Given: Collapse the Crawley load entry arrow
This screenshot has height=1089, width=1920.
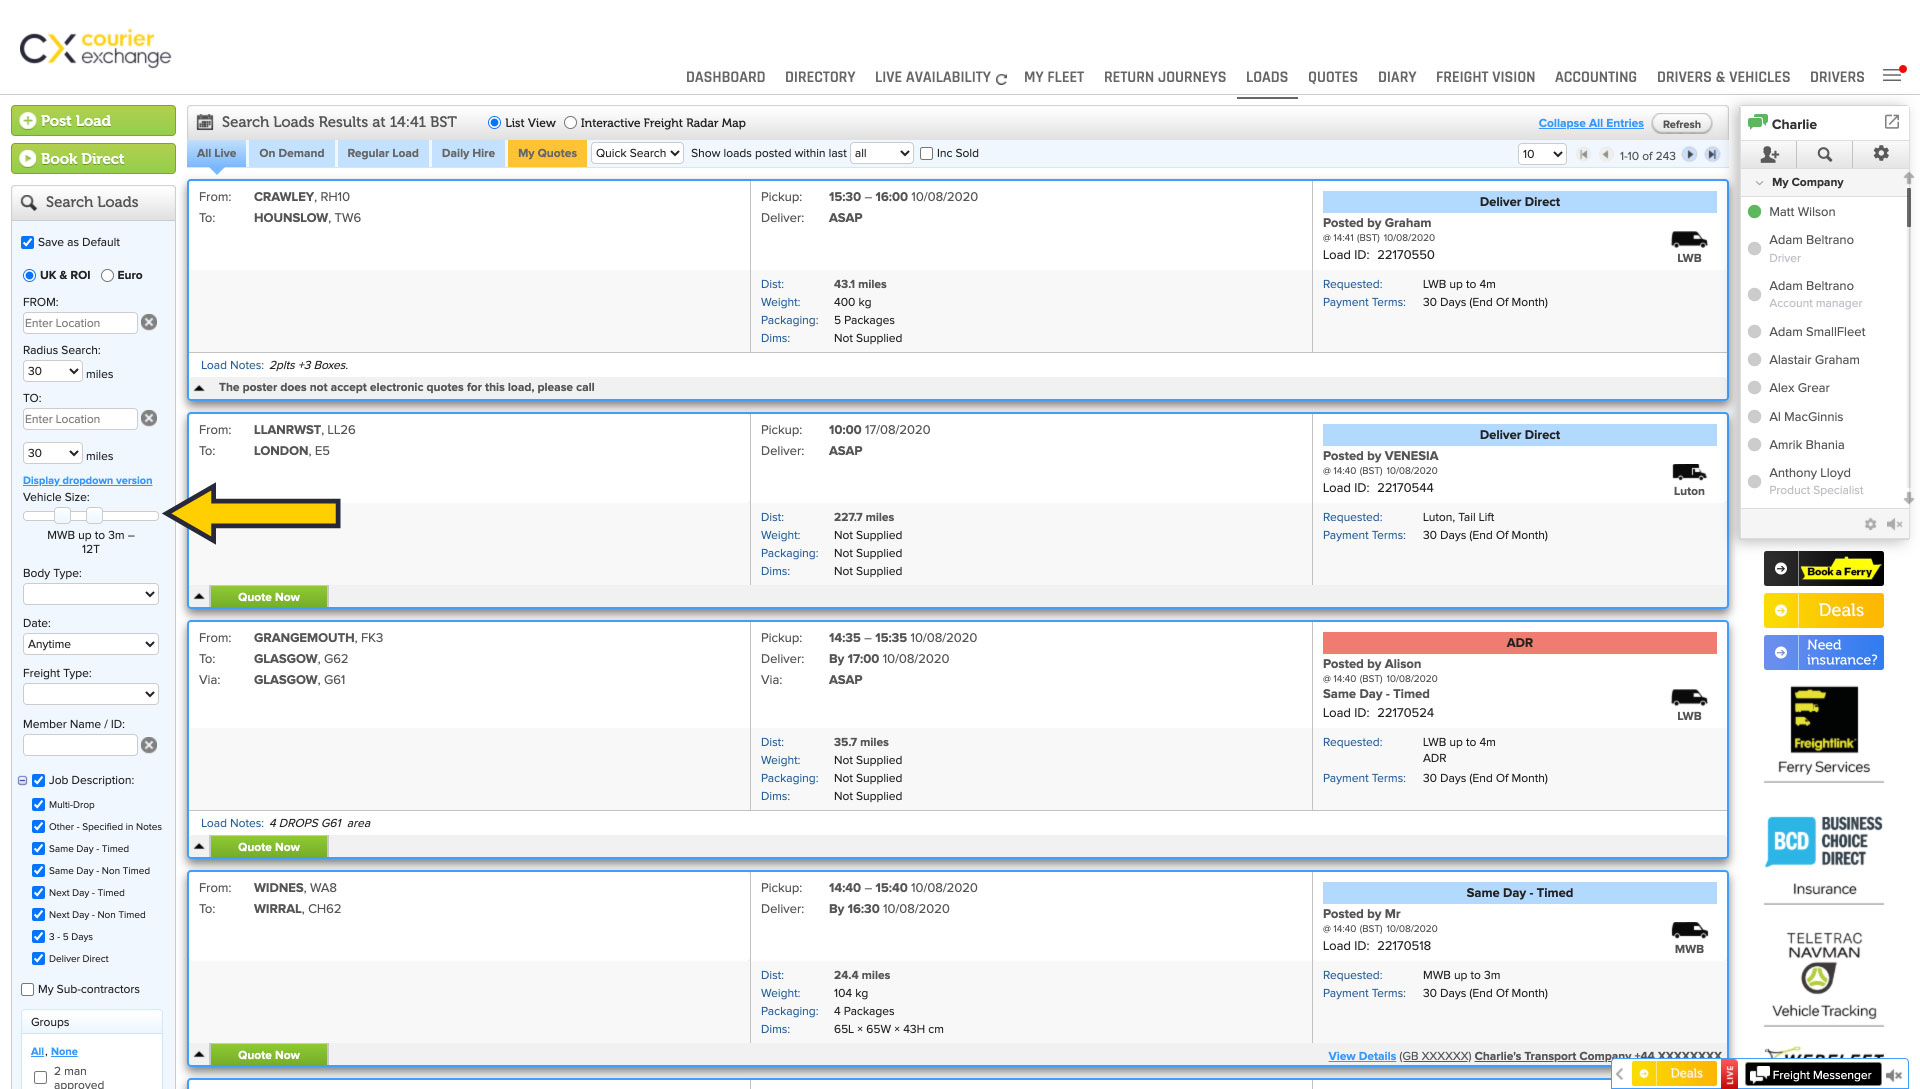Looking at the screenshot, I should point(199,387).
